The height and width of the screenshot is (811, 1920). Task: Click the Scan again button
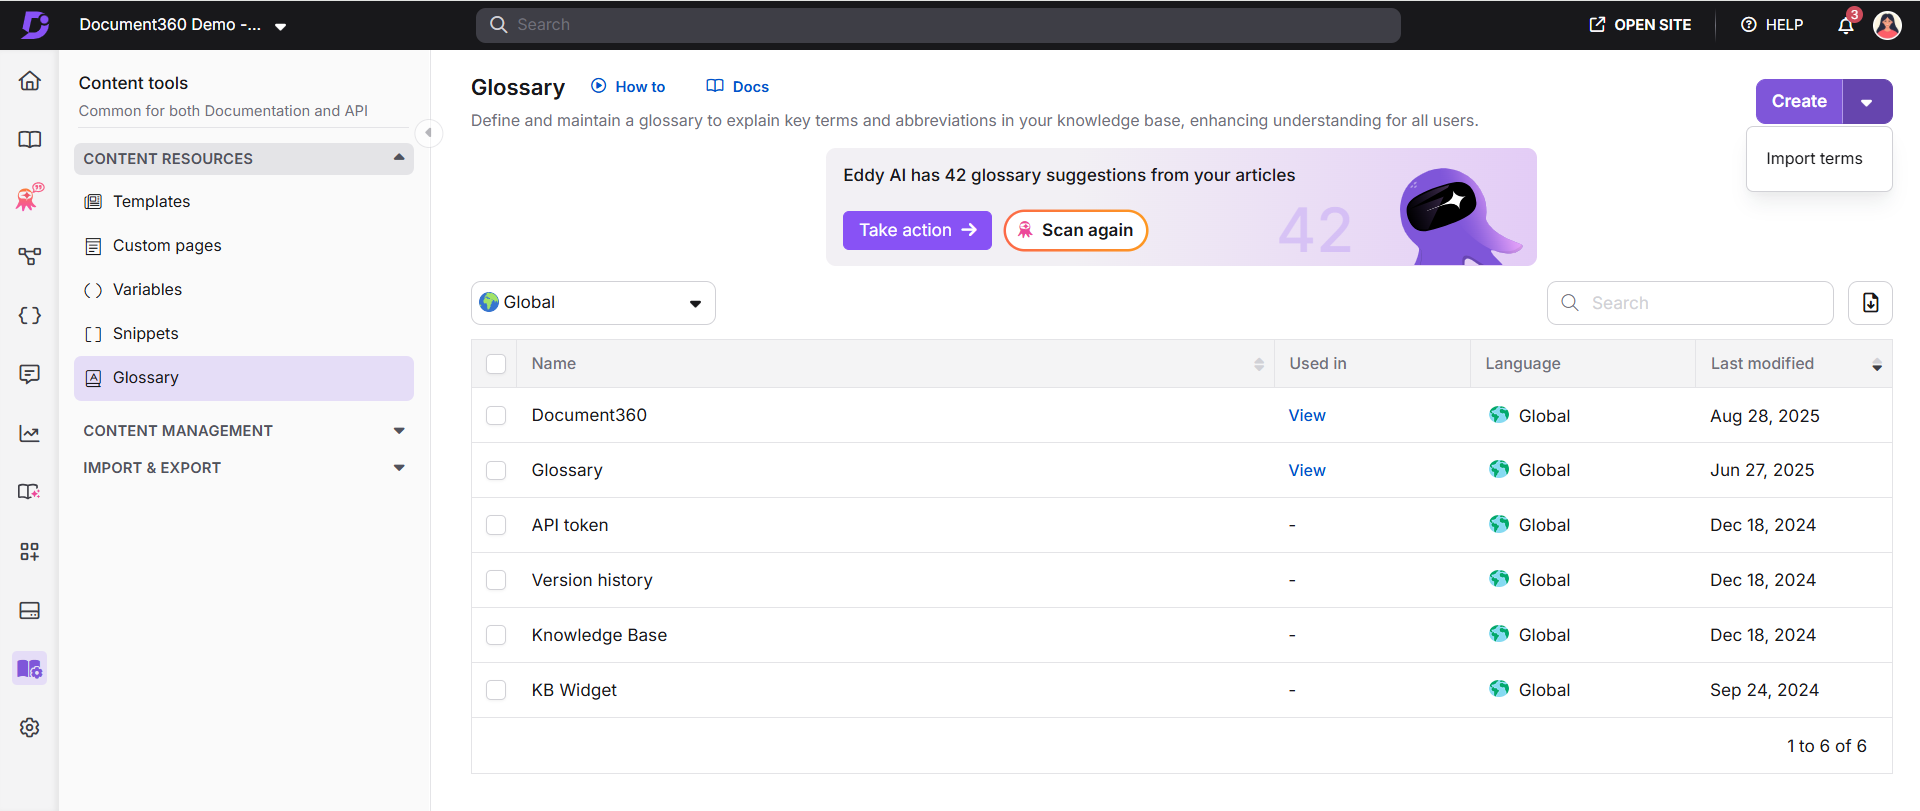tap(1075, 230)
